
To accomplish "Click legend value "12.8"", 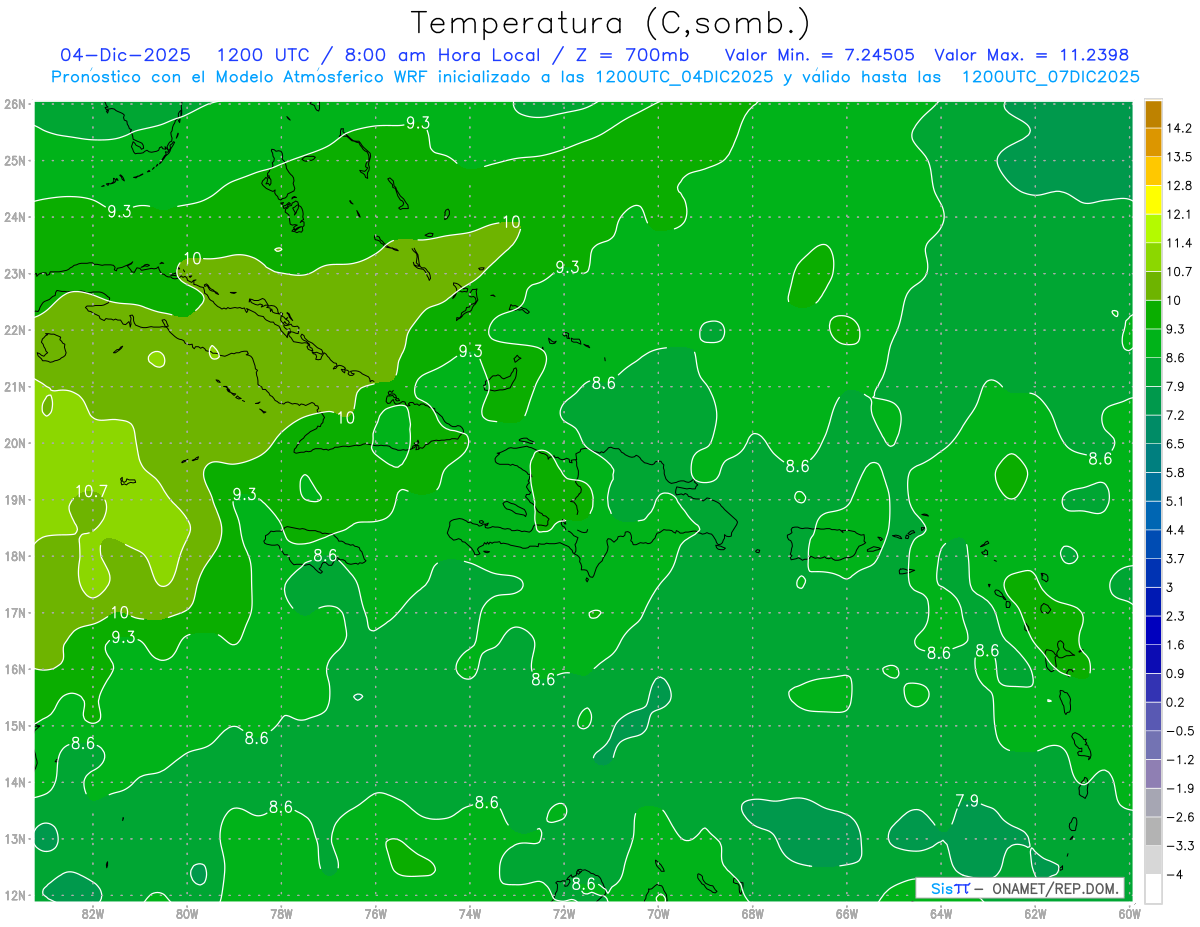I will (x=1180, y=186).
